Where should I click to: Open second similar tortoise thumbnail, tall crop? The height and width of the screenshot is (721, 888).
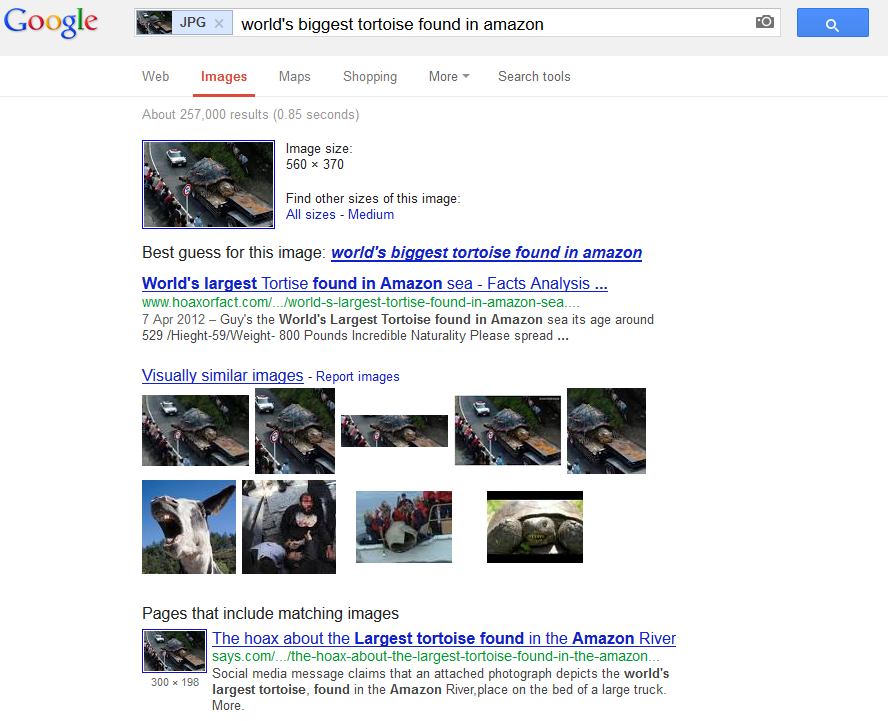pyautogui.click(x=295, y=430)
